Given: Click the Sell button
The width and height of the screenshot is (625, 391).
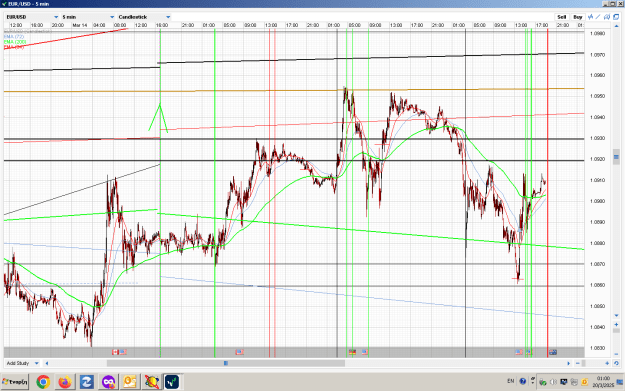Looking at the screenshot, I should coord(562,17).
